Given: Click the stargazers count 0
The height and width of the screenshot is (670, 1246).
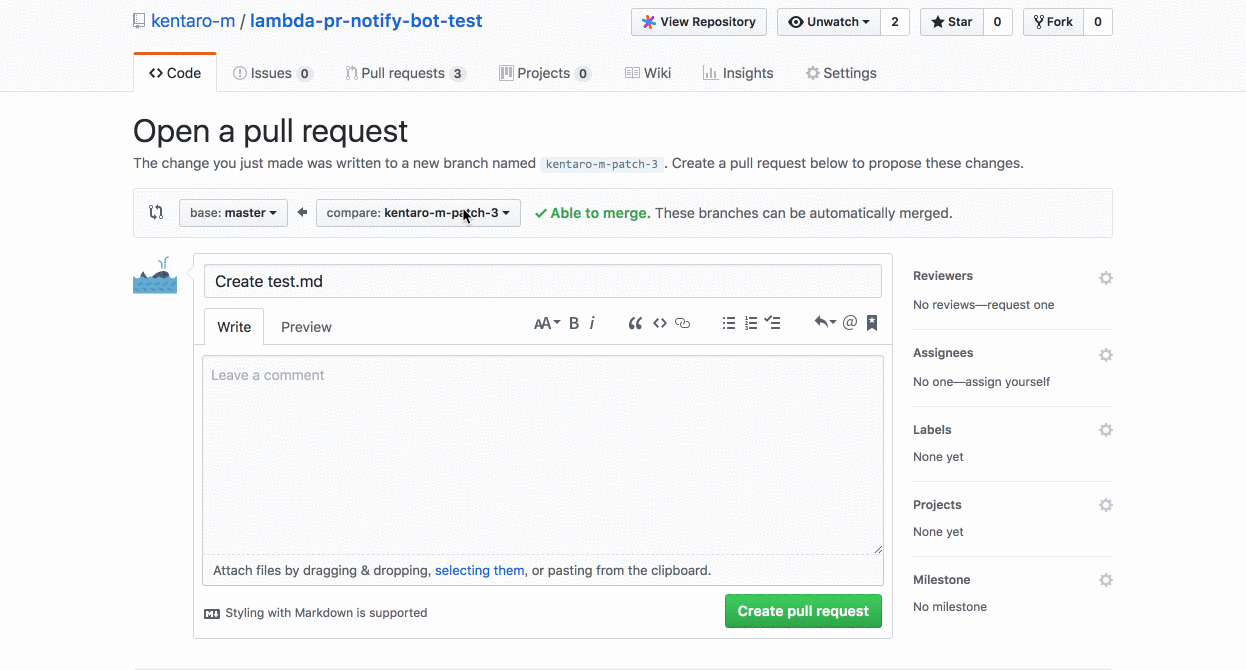Looking at the screenshot, I should click(x=998, y=22).
